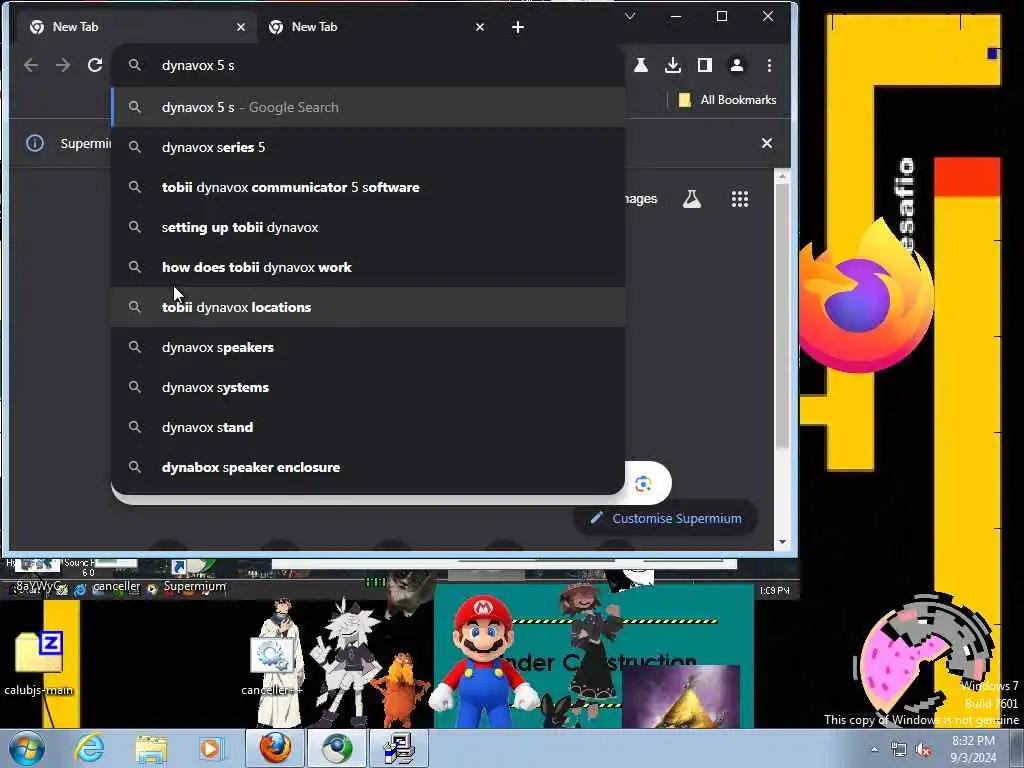
Task: Click Customise Supermium button
Action: [666, 519]
